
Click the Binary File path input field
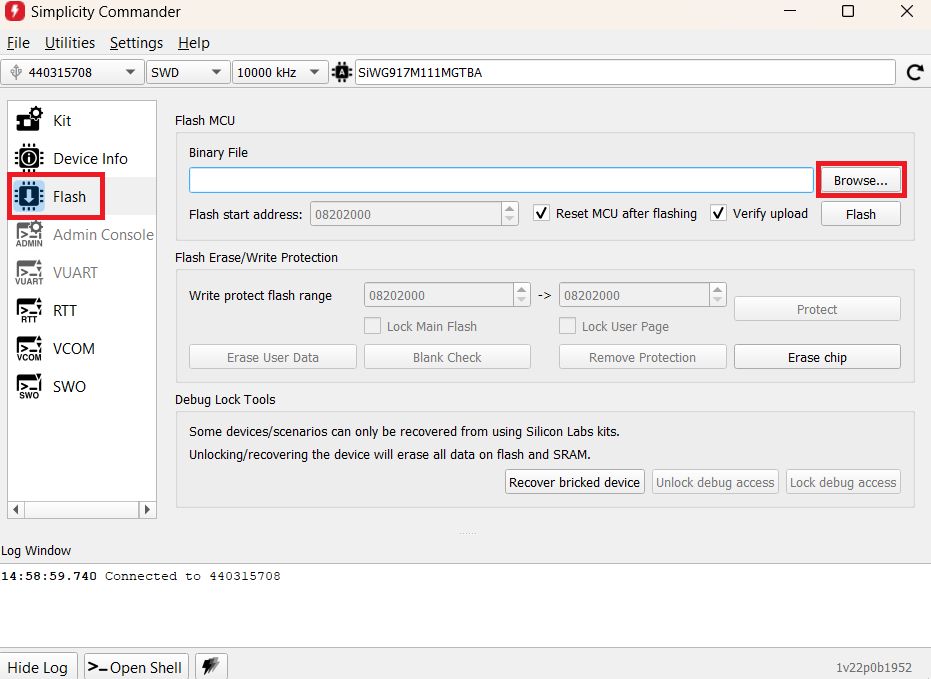pos(500,180)
